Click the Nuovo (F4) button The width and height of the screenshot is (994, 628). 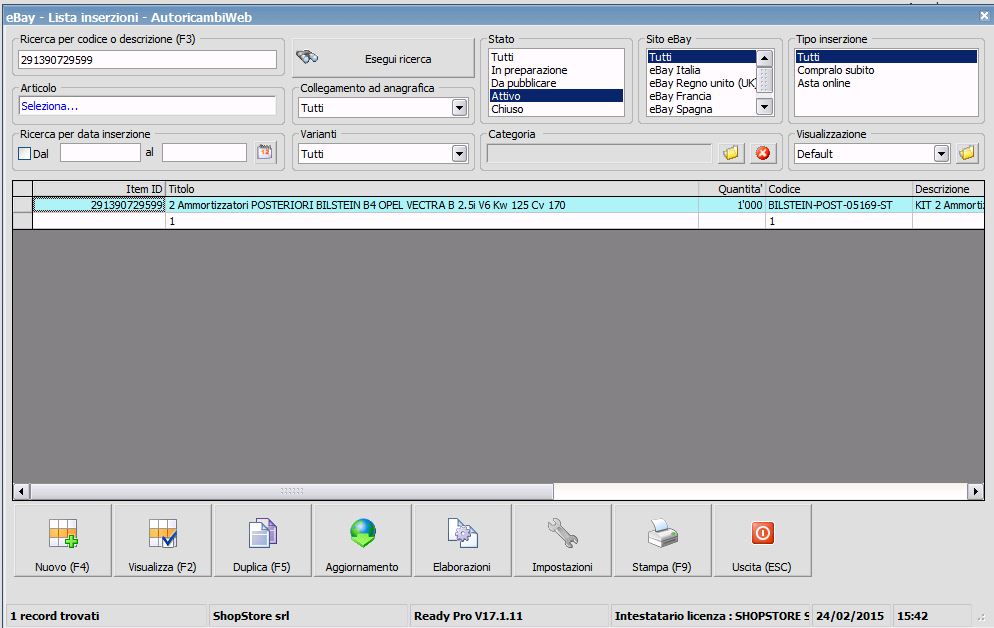tap(62, 541)
